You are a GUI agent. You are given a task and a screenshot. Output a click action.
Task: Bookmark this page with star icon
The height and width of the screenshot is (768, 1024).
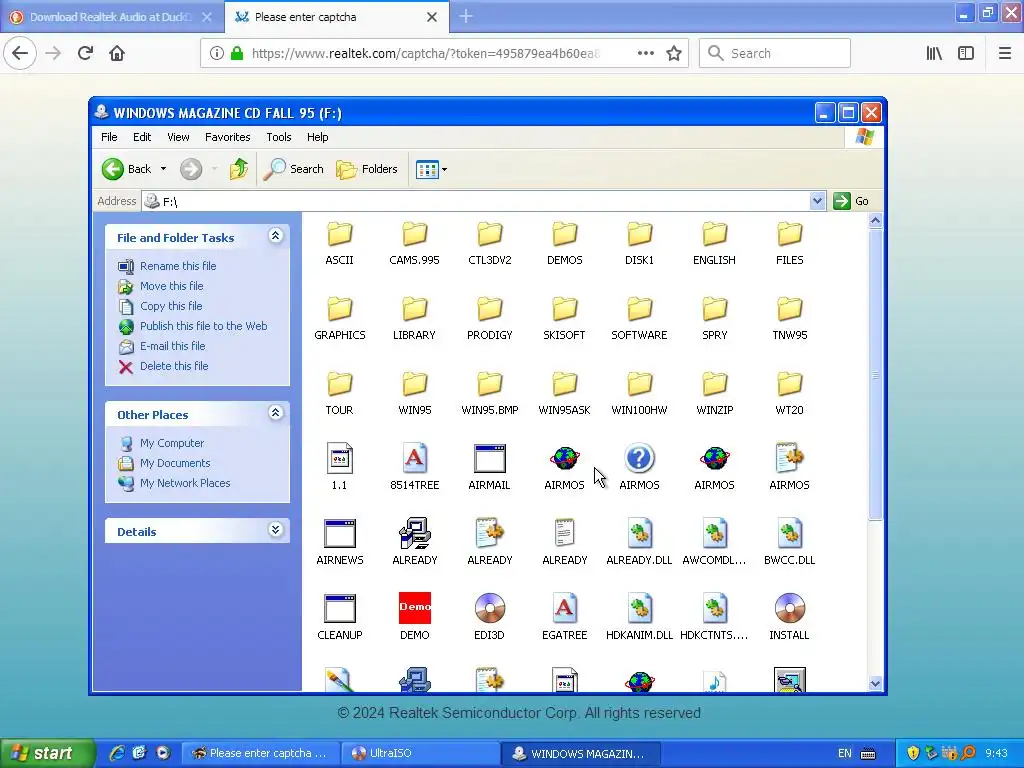click(x=674, y=54)
